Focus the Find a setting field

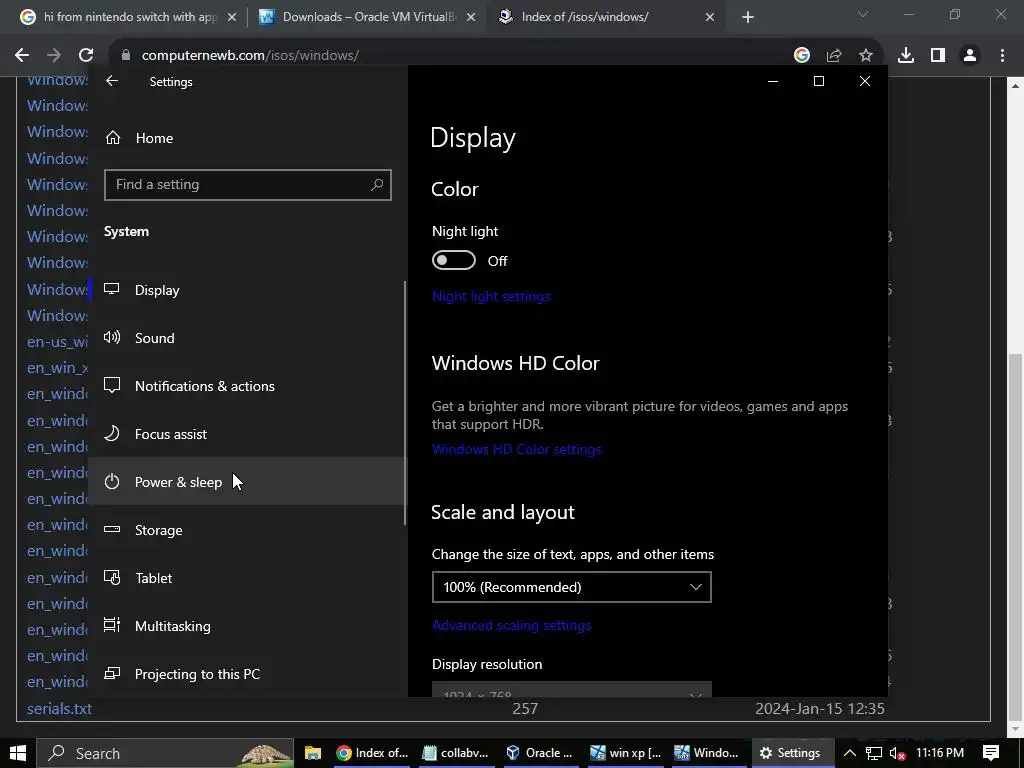tap(248, 185)
